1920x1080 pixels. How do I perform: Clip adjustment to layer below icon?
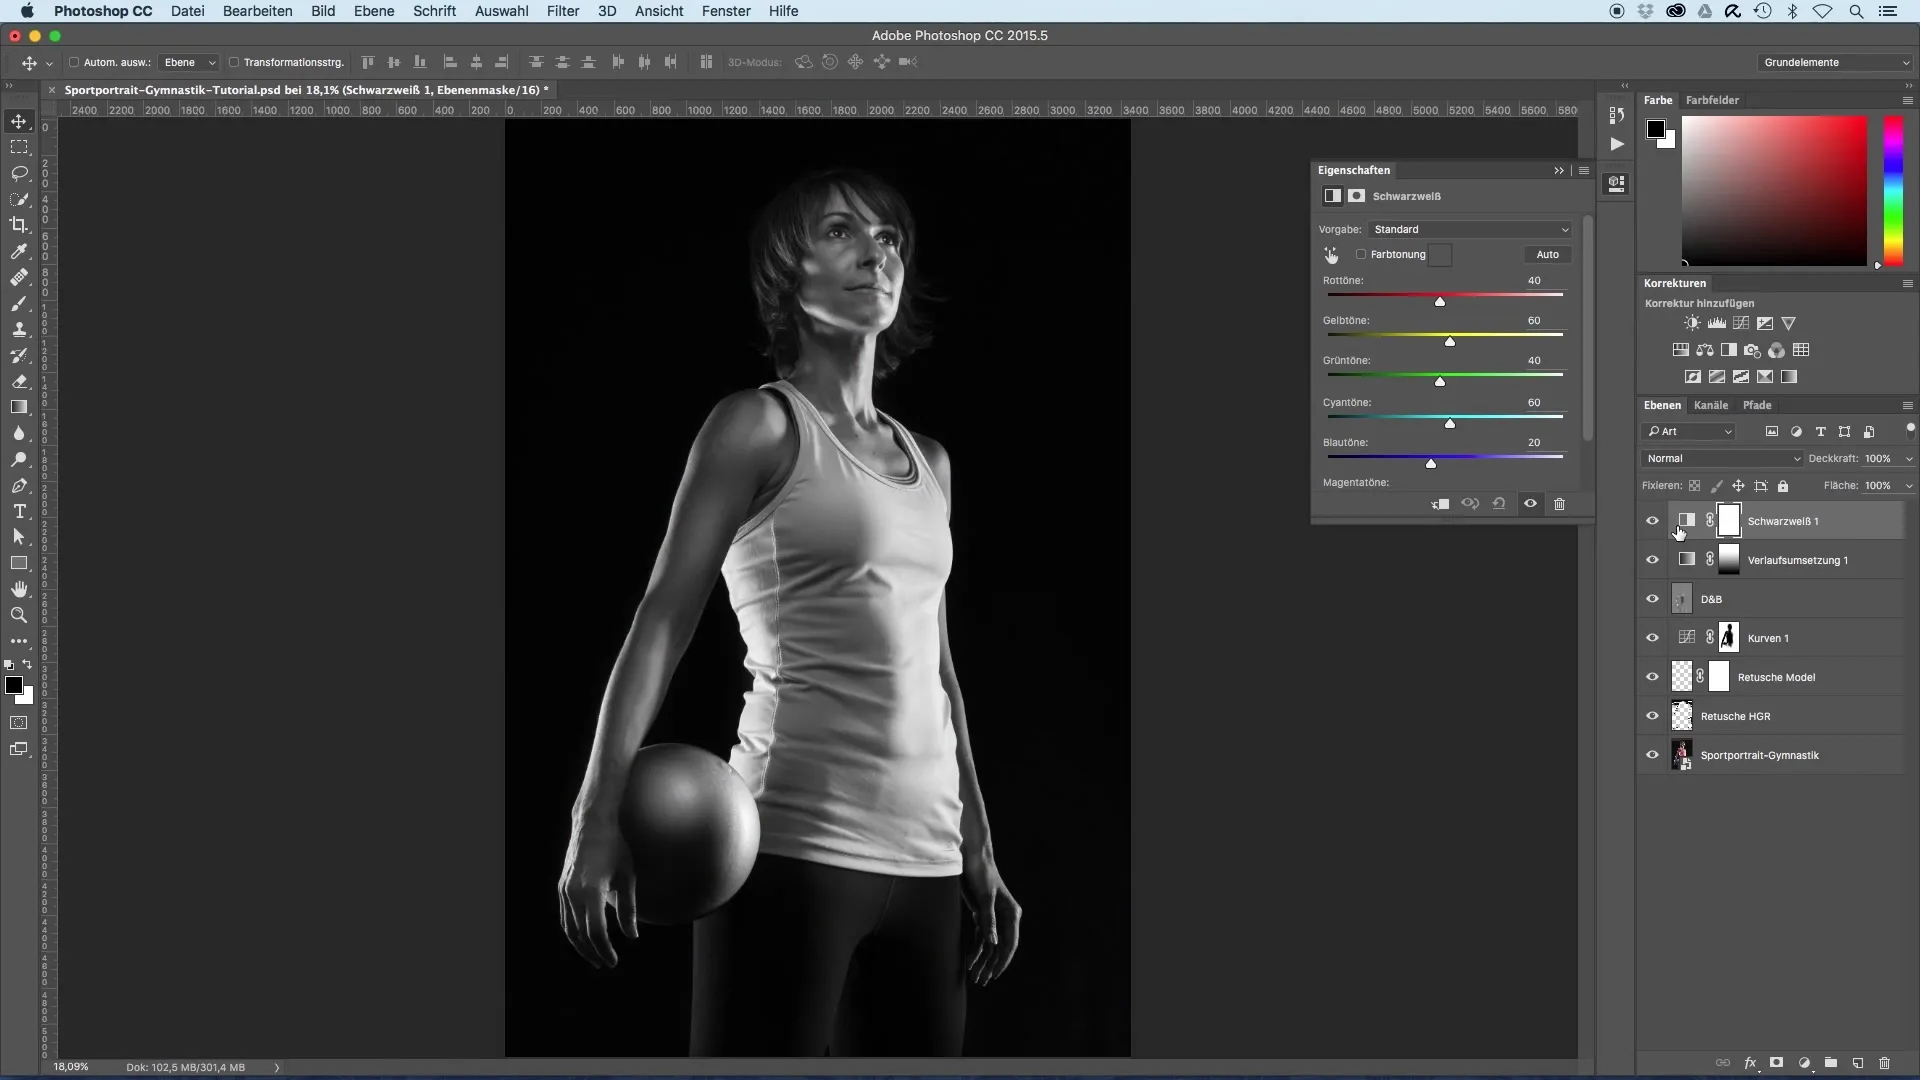pyautogui.click(x=1440, y=504)
